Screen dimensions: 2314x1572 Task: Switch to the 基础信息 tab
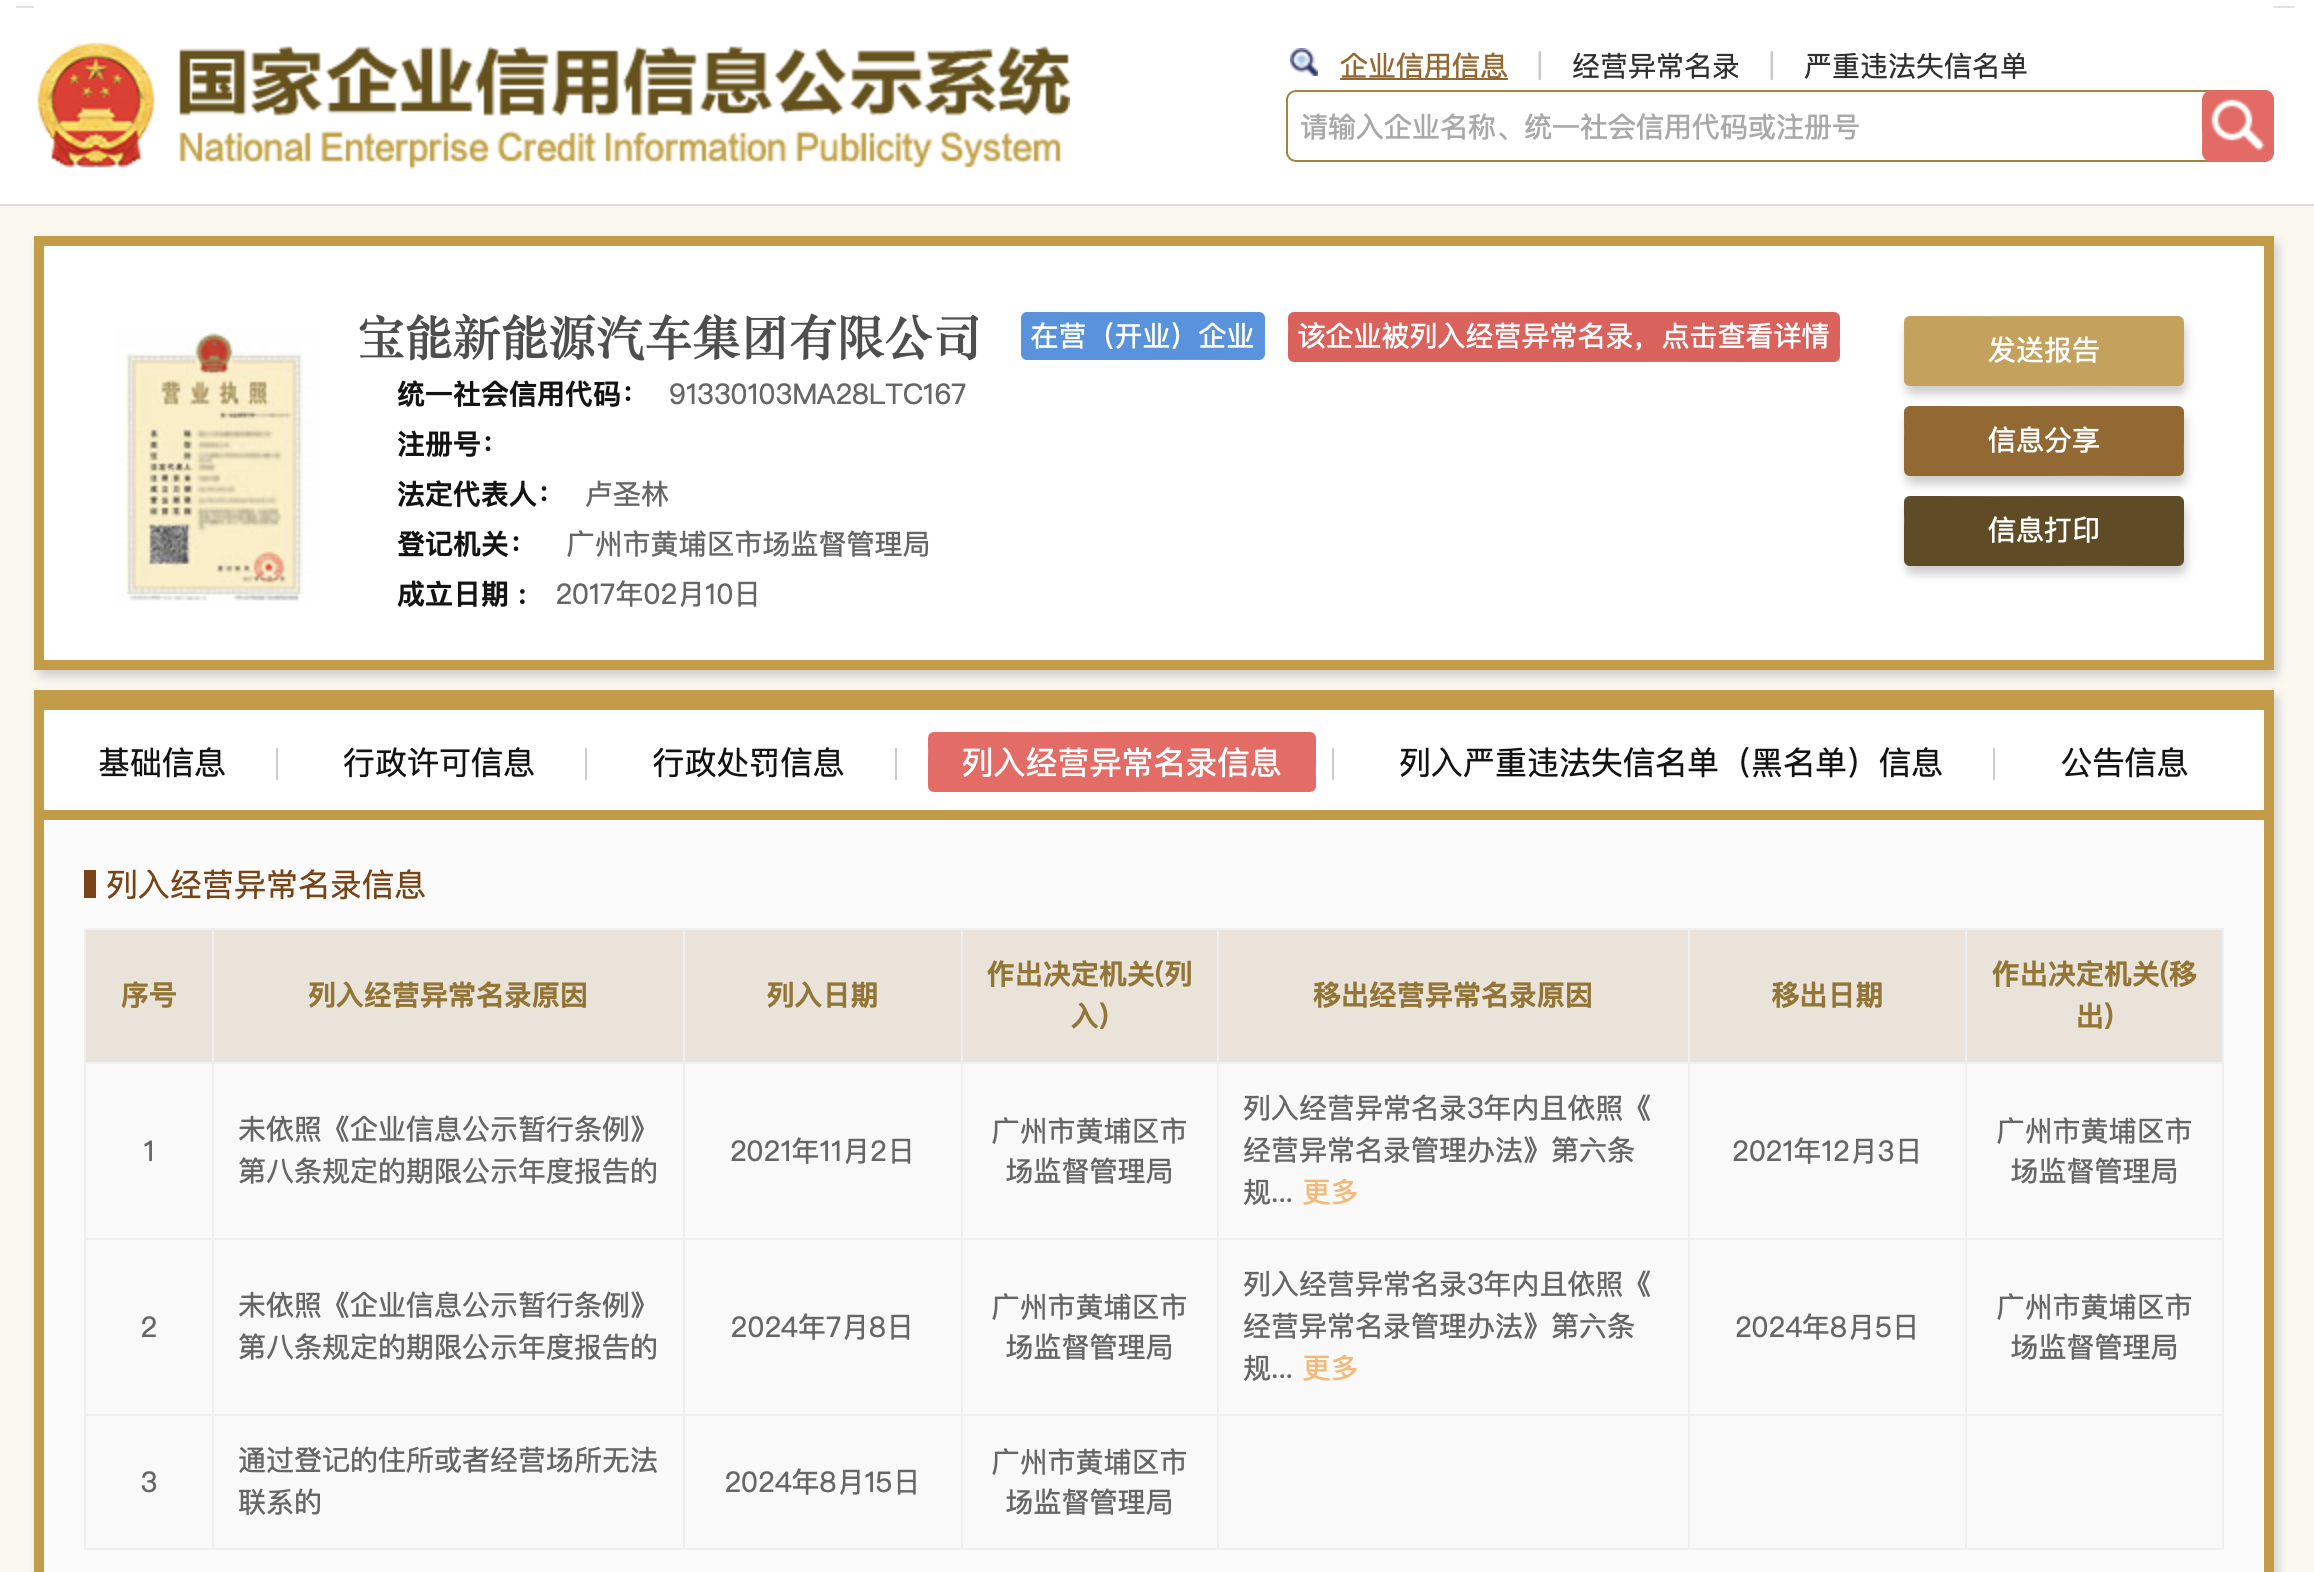click(x=162, y=763)
